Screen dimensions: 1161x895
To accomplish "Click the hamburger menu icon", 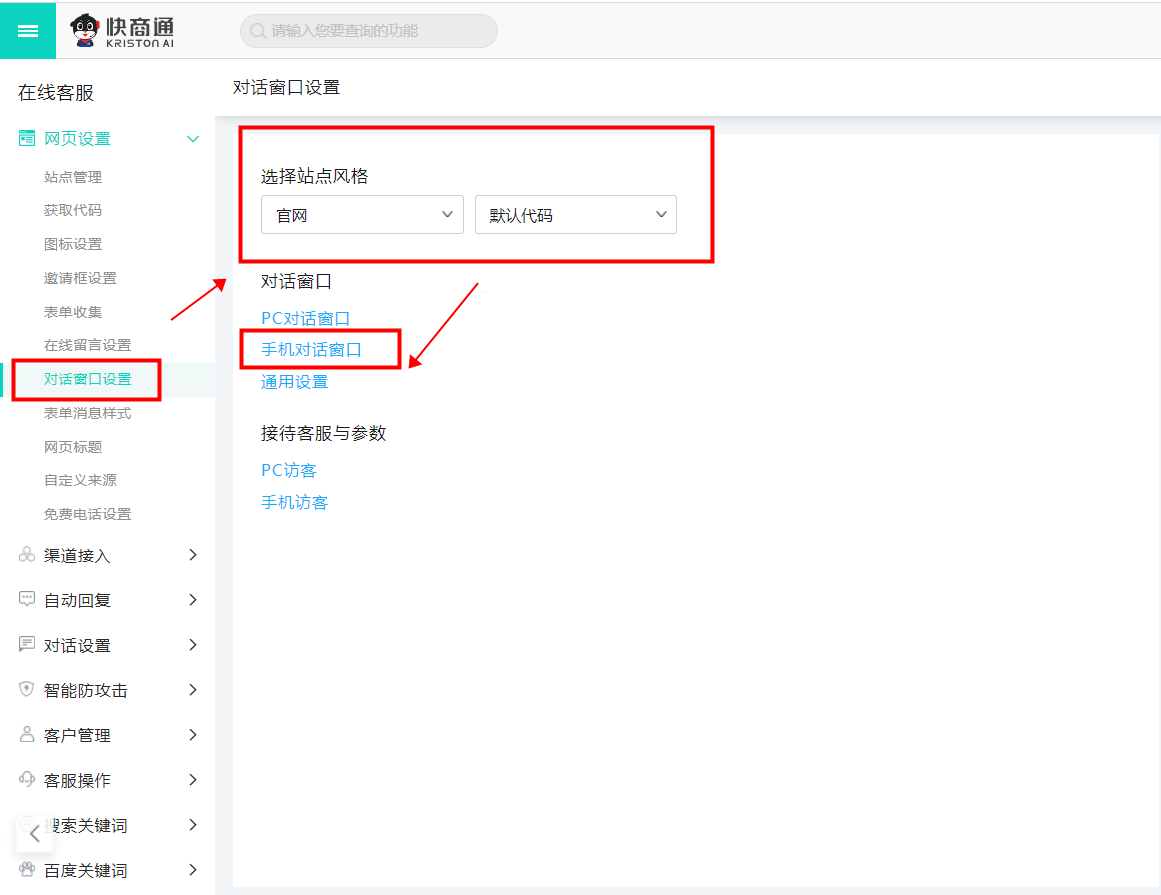I will (x=28, y=31).
